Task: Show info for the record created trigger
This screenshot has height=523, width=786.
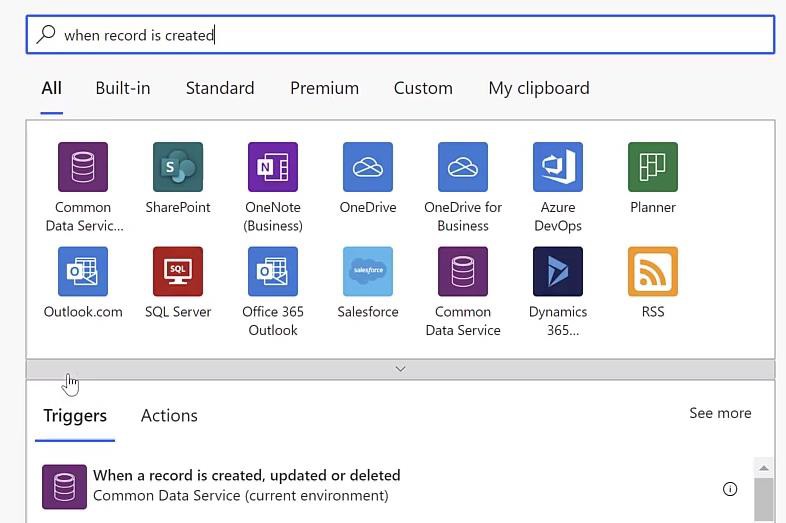Action: 730,488
